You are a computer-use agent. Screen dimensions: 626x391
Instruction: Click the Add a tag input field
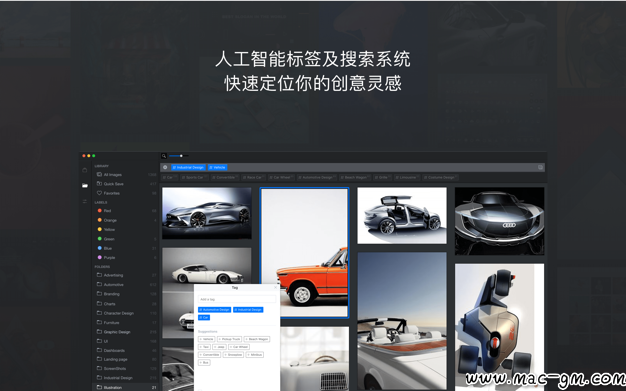pyautogui.click(x=237, y=299)
